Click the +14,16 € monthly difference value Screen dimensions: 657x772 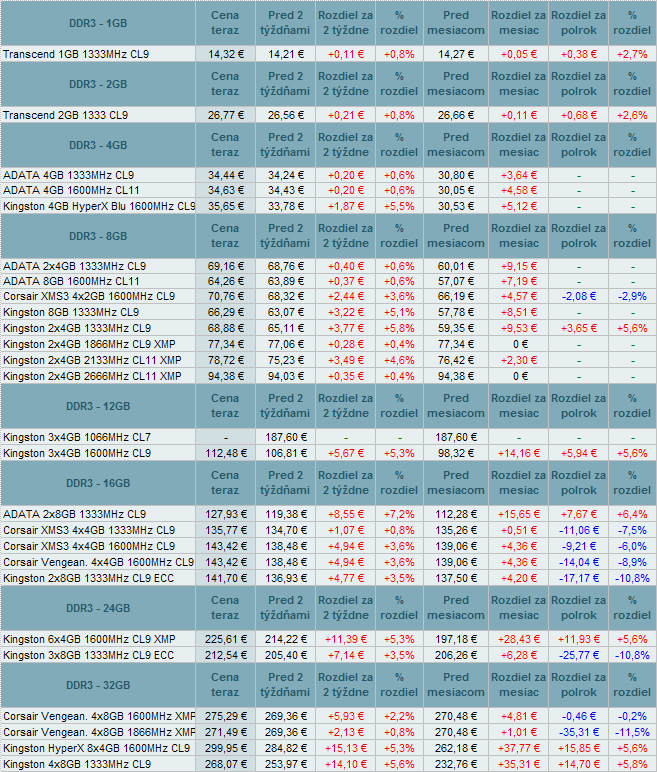tap(519, 453)
